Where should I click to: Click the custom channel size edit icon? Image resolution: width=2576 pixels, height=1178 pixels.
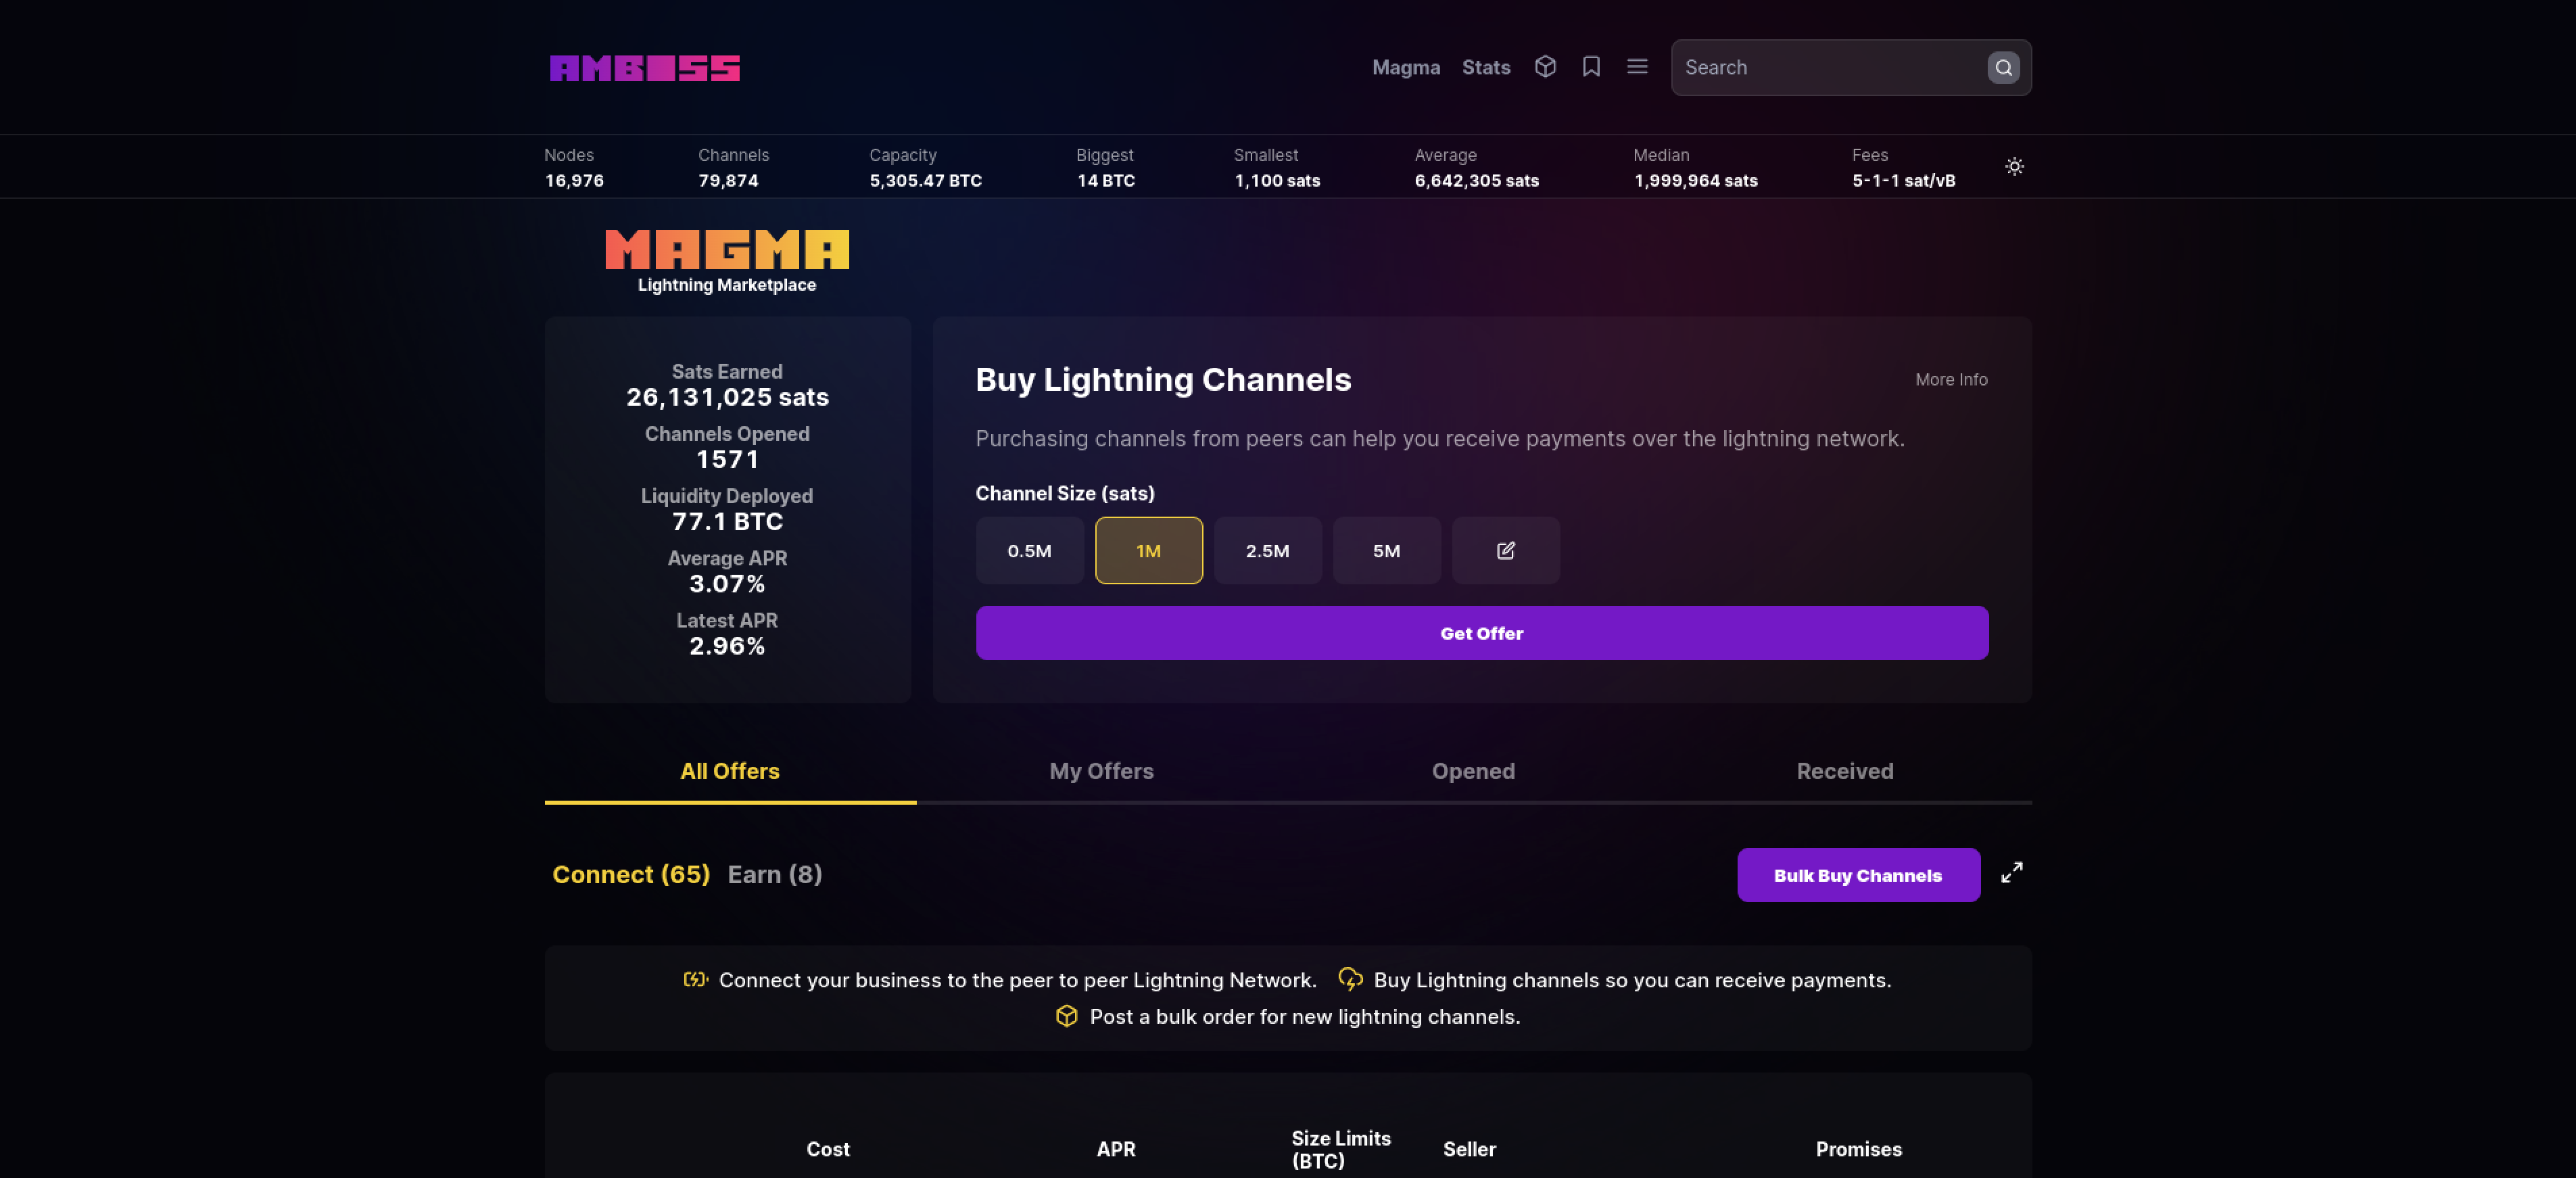pos(1505,551)
